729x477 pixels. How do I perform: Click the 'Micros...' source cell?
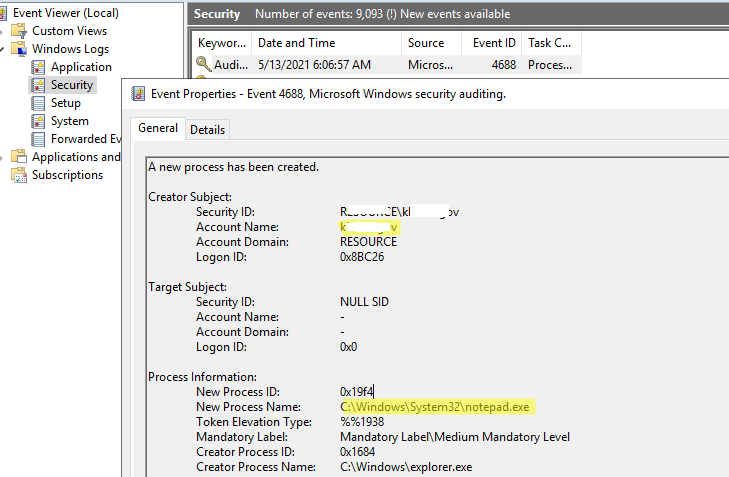pyautogui.click(x=431, y=65)
